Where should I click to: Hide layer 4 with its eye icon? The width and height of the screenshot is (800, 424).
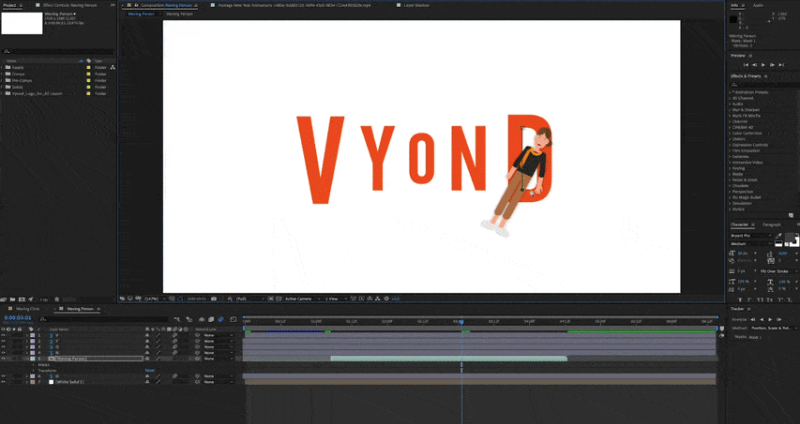click(3, 353)
